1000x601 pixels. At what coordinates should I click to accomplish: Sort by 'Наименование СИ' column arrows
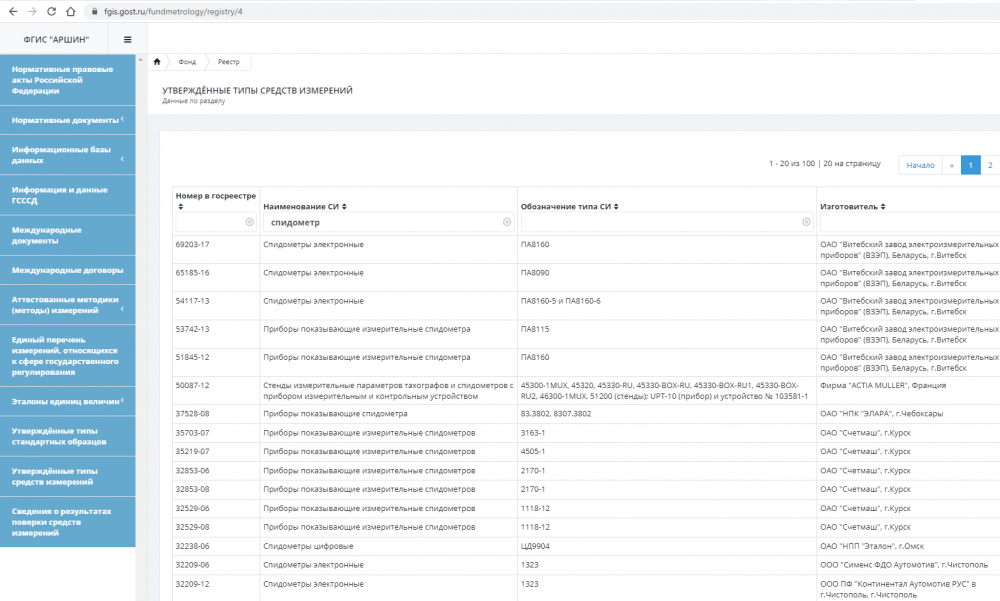pos(344,207)
